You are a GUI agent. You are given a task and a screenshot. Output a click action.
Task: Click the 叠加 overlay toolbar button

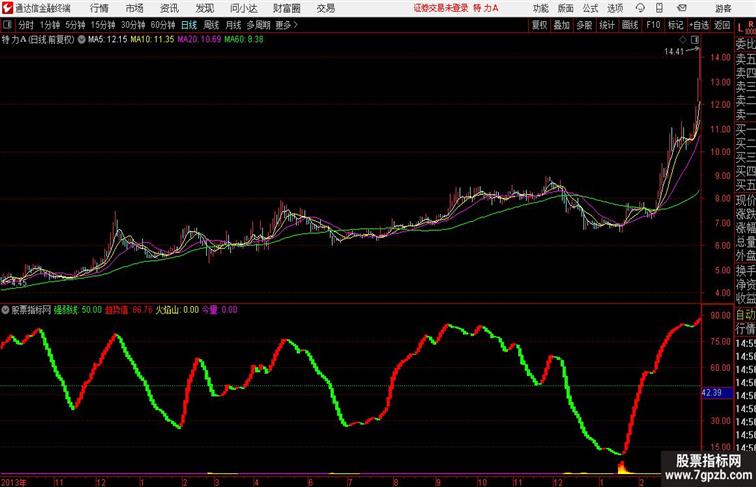pyautogui.click(x=562, y=25)
